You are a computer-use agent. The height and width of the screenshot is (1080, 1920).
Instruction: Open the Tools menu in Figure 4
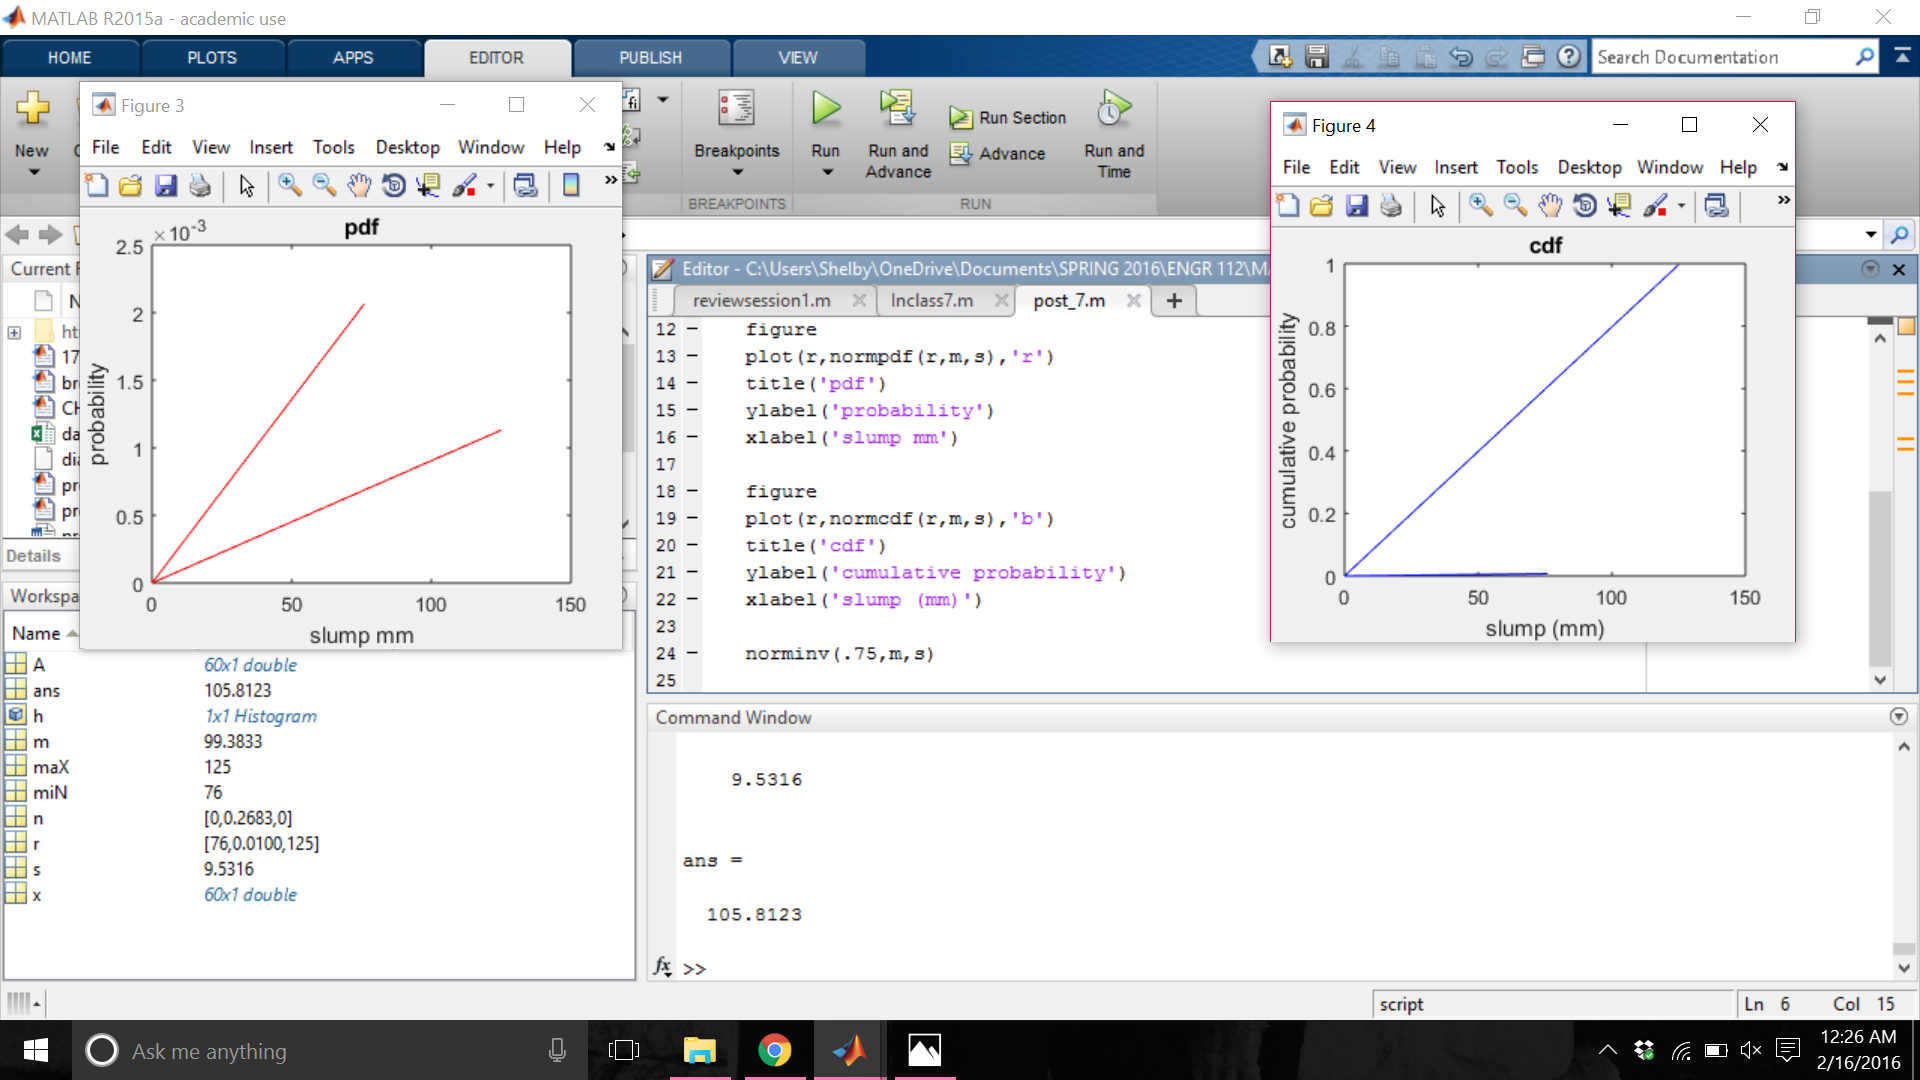pos(1516,166)
